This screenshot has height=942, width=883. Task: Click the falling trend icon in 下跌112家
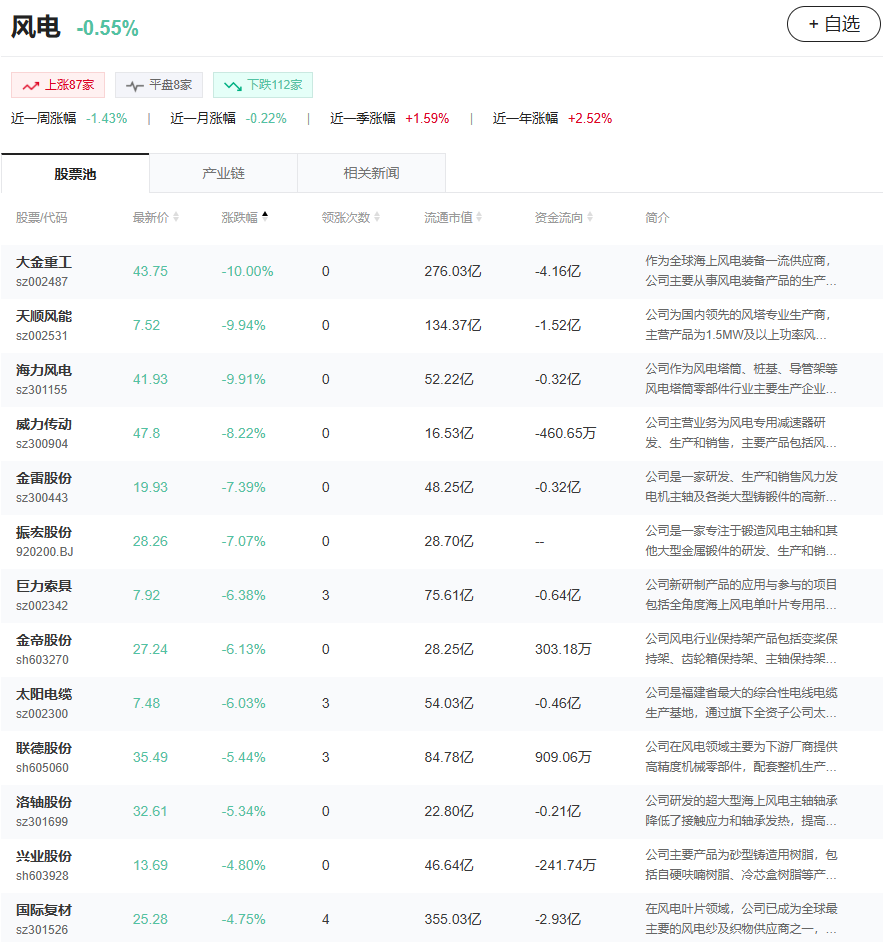pyautogui.click(x=232, y=86)
